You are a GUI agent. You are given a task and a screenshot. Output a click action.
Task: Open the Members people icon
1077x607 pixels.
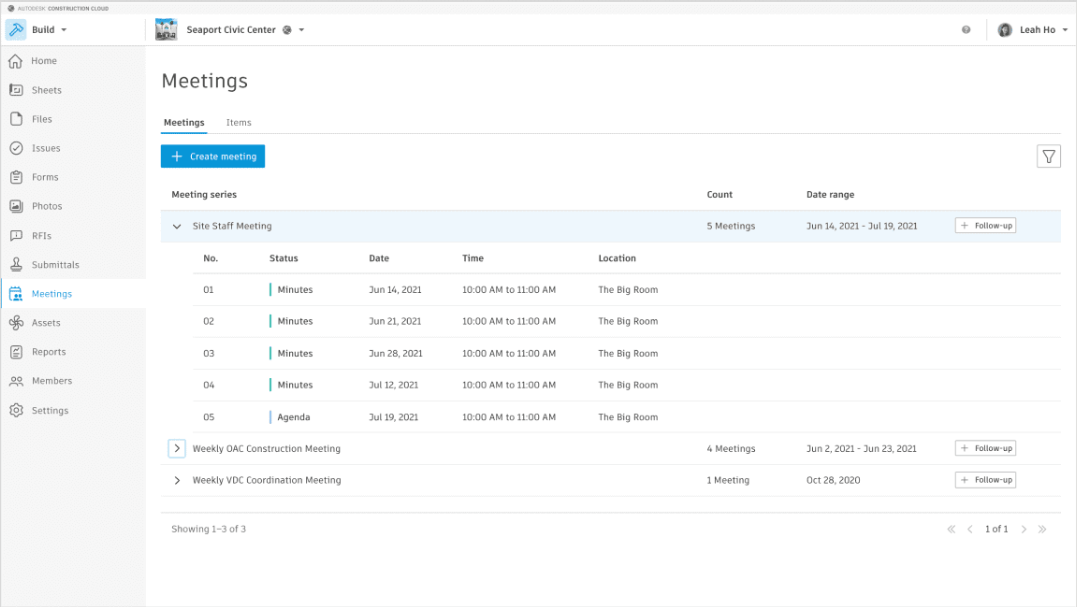pyautogui.click(x=16, y=381)
